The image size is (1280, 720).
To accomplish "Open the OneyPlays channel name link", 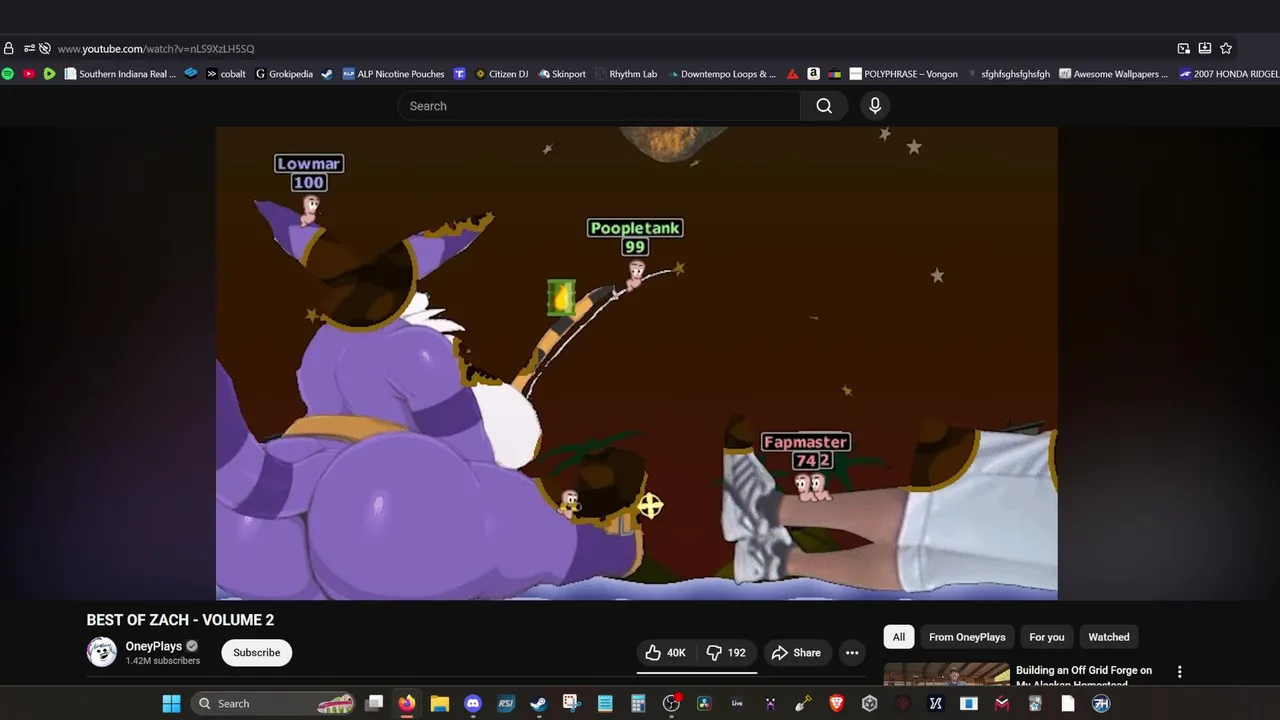I will [x=154, y=646].
